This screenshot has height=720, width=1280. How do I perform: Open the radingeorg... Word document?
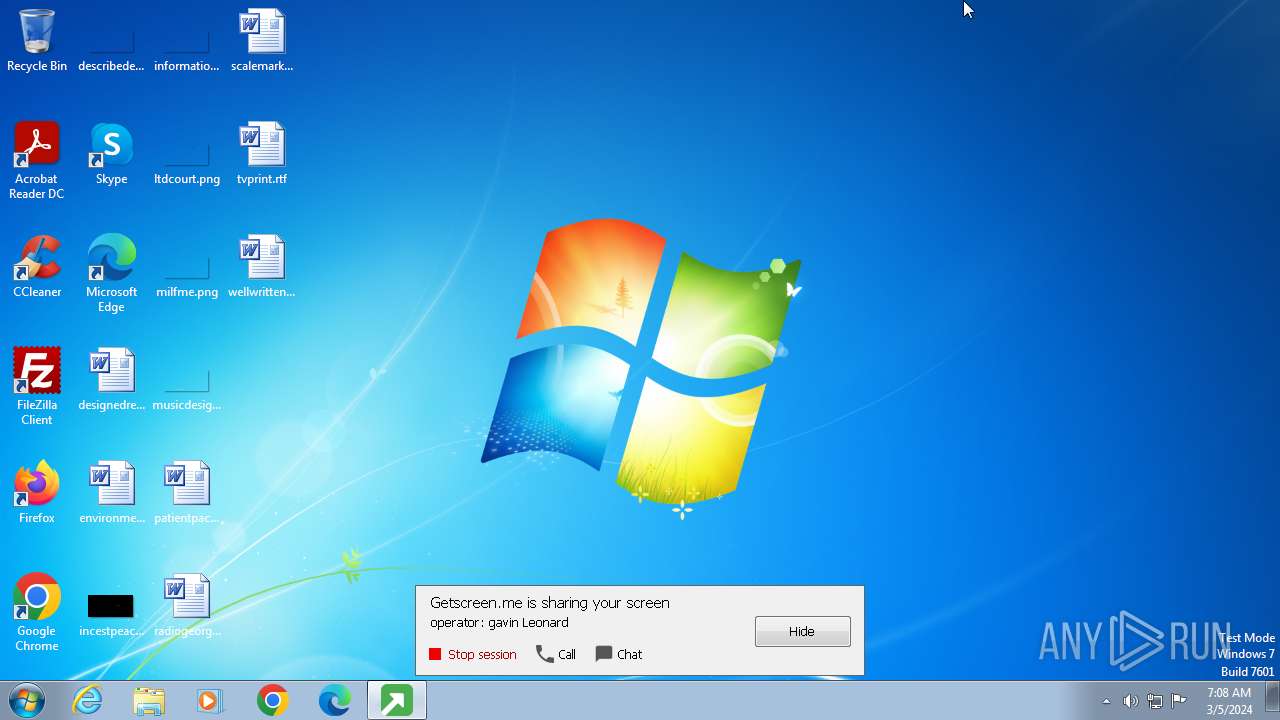(187, 606)
